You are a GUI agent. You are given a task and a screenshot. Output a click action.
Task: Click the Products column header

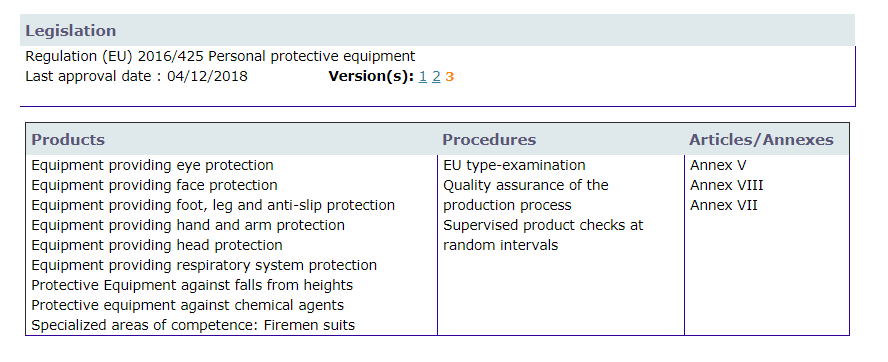coord(68,139)
